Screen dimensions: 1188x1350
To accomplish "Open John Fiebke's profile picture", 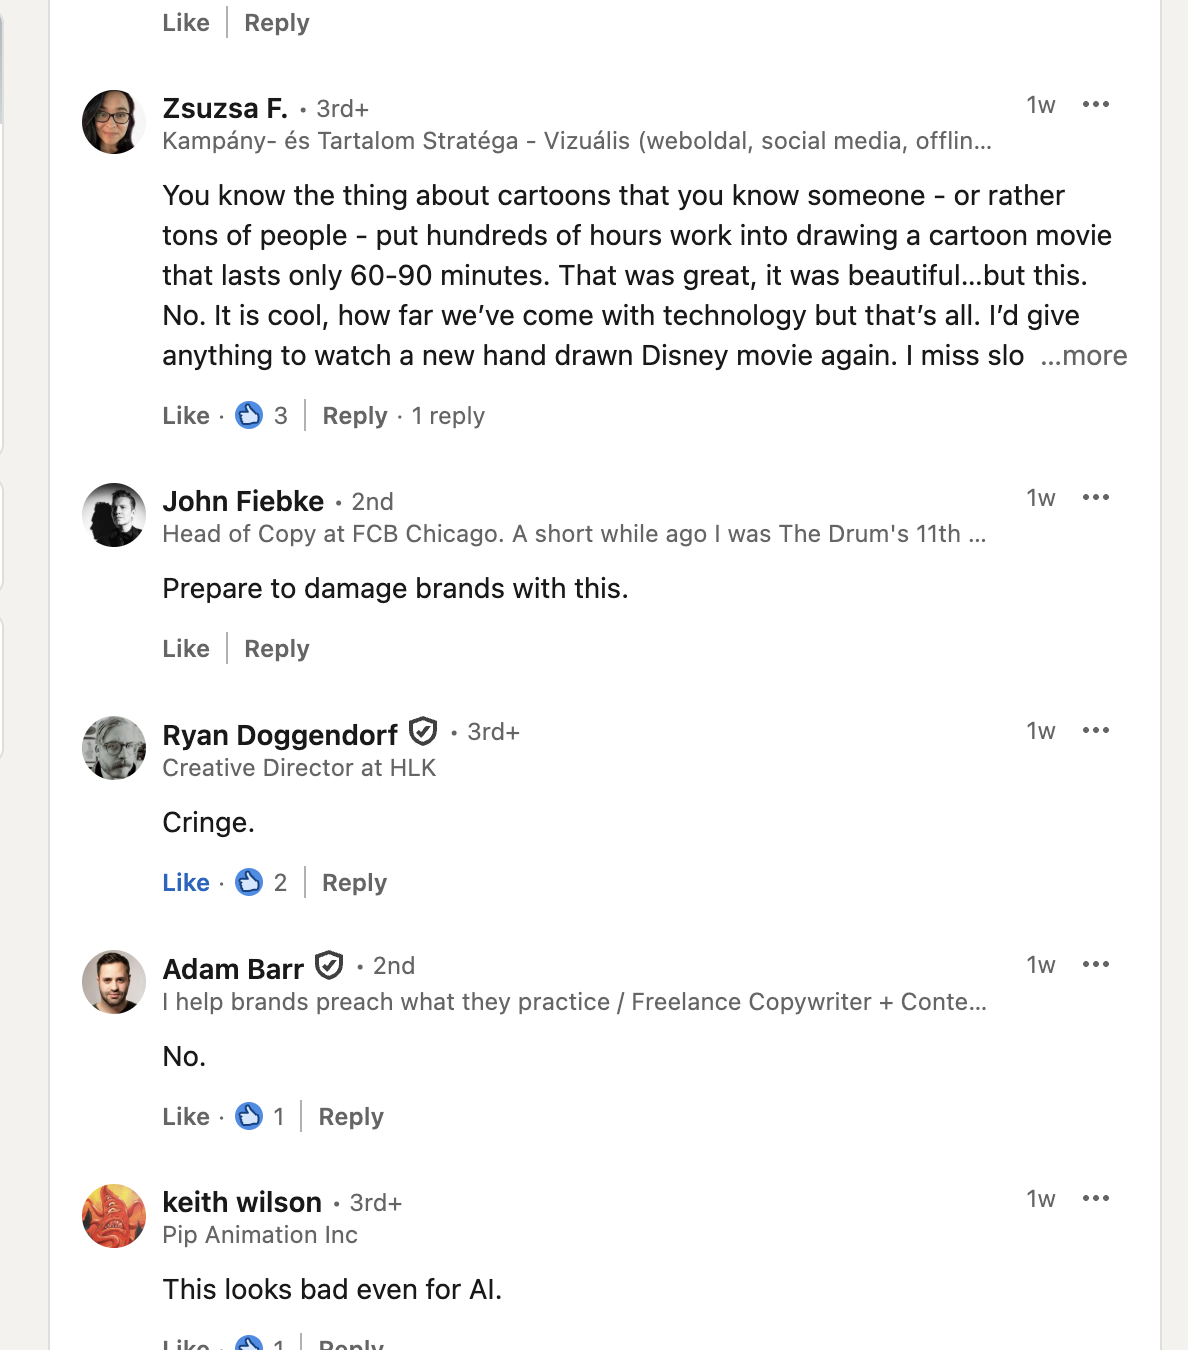I will pos(114,515).
